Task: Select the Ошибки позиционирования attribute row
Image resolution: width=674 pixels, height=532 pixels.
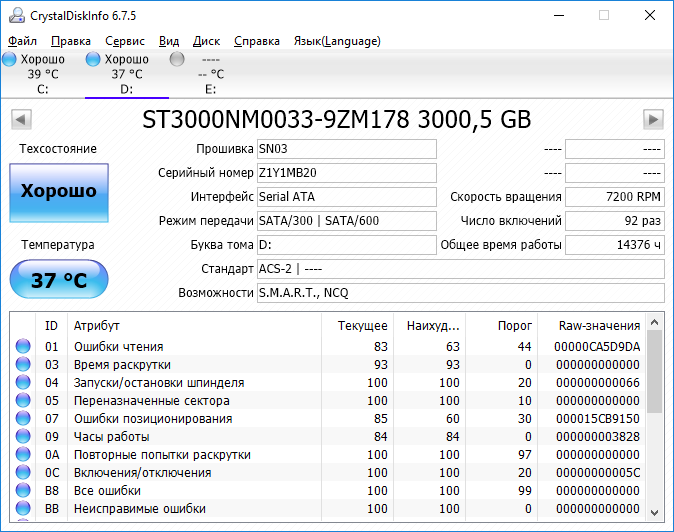Action: pyautogui.click(x=329, y=419)
